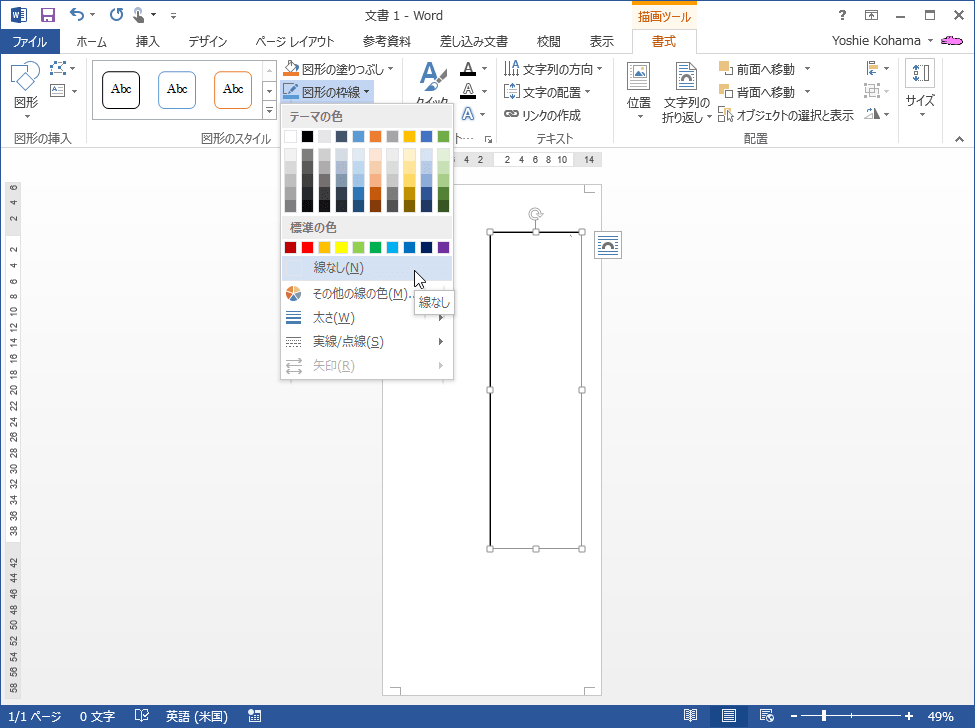
Task: Switch to read mode view icon
Action: pyautogui.click(x=690, y=716)
